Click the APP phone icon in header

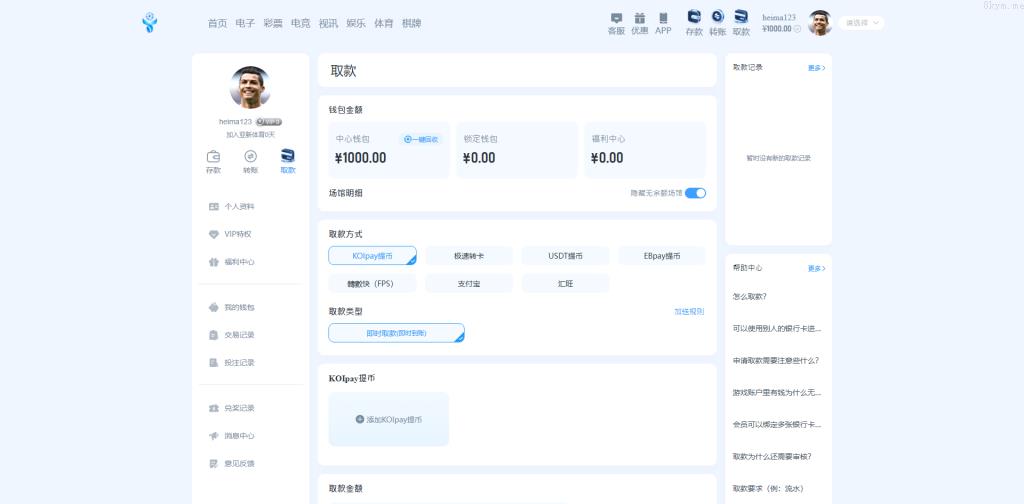coord(663,18)
